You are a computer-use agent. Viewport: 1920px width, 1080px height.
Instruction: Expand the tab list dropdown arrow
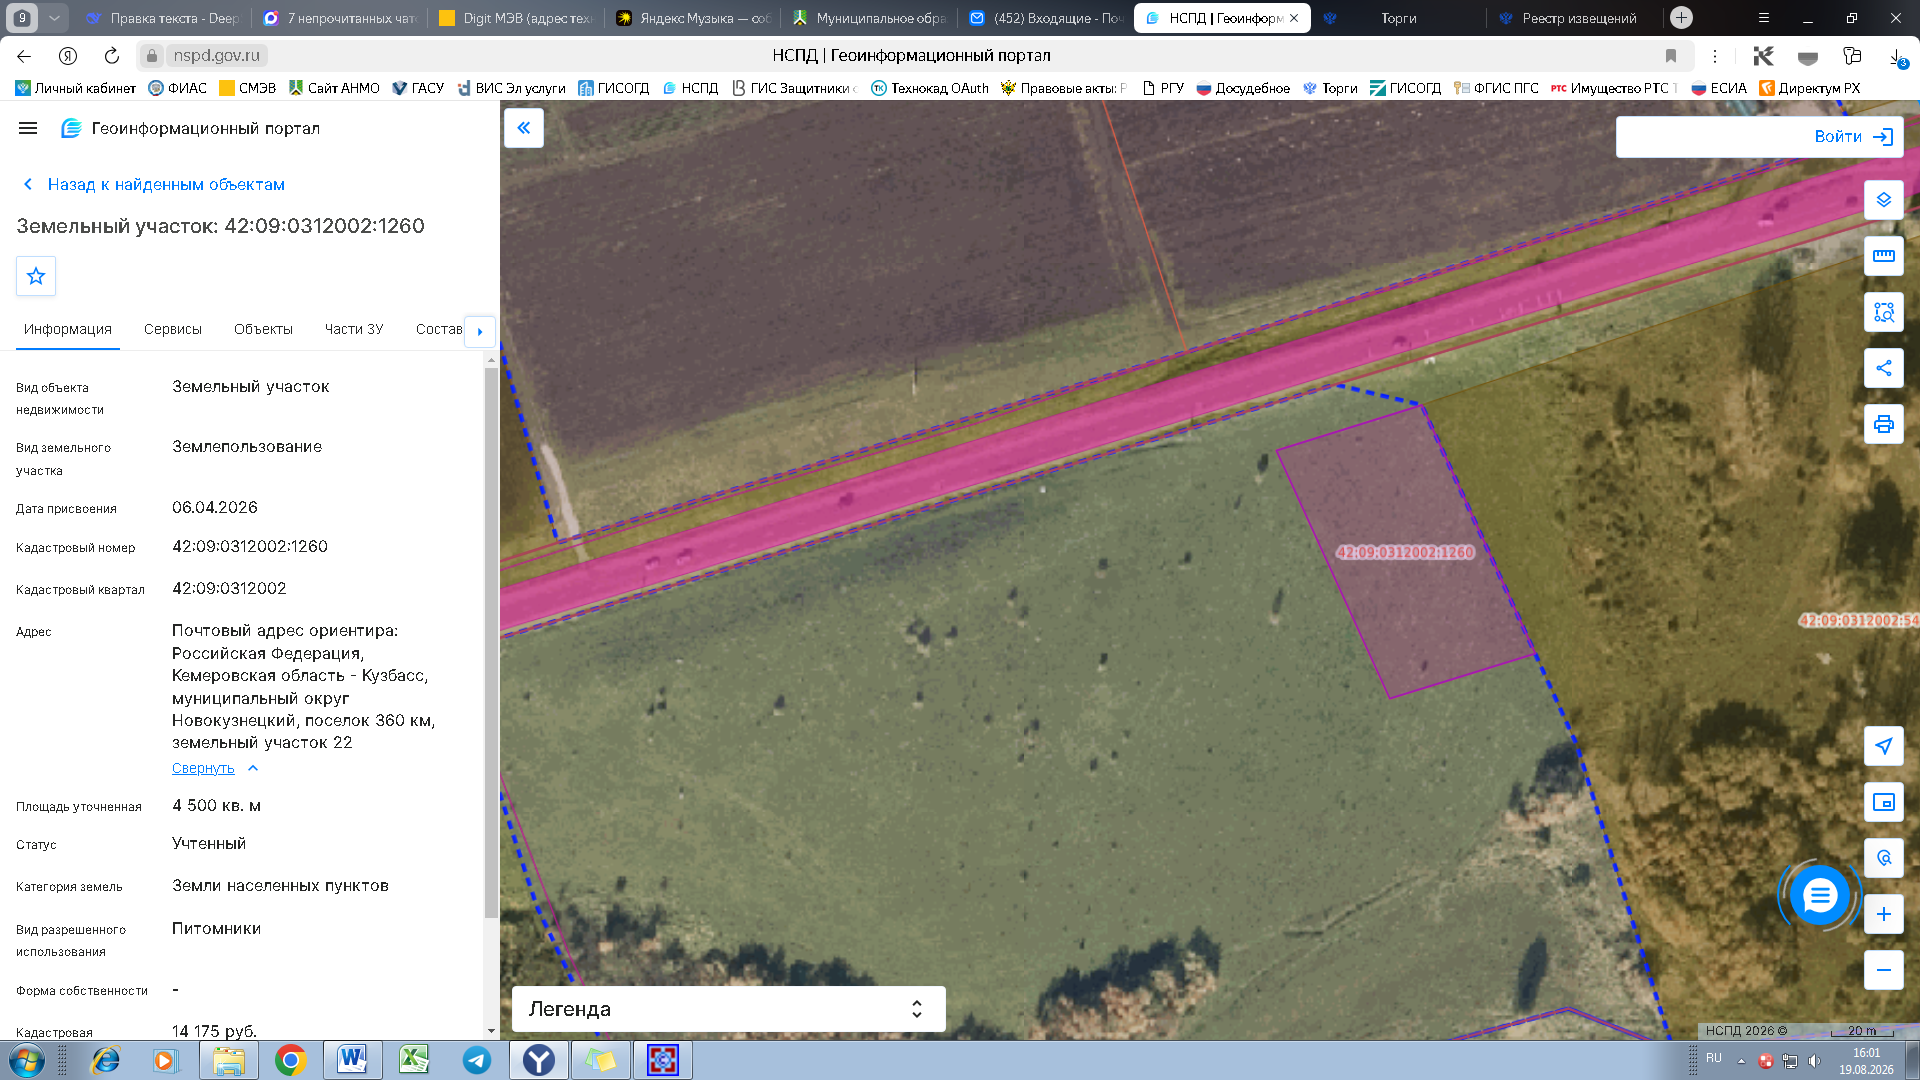55,18
